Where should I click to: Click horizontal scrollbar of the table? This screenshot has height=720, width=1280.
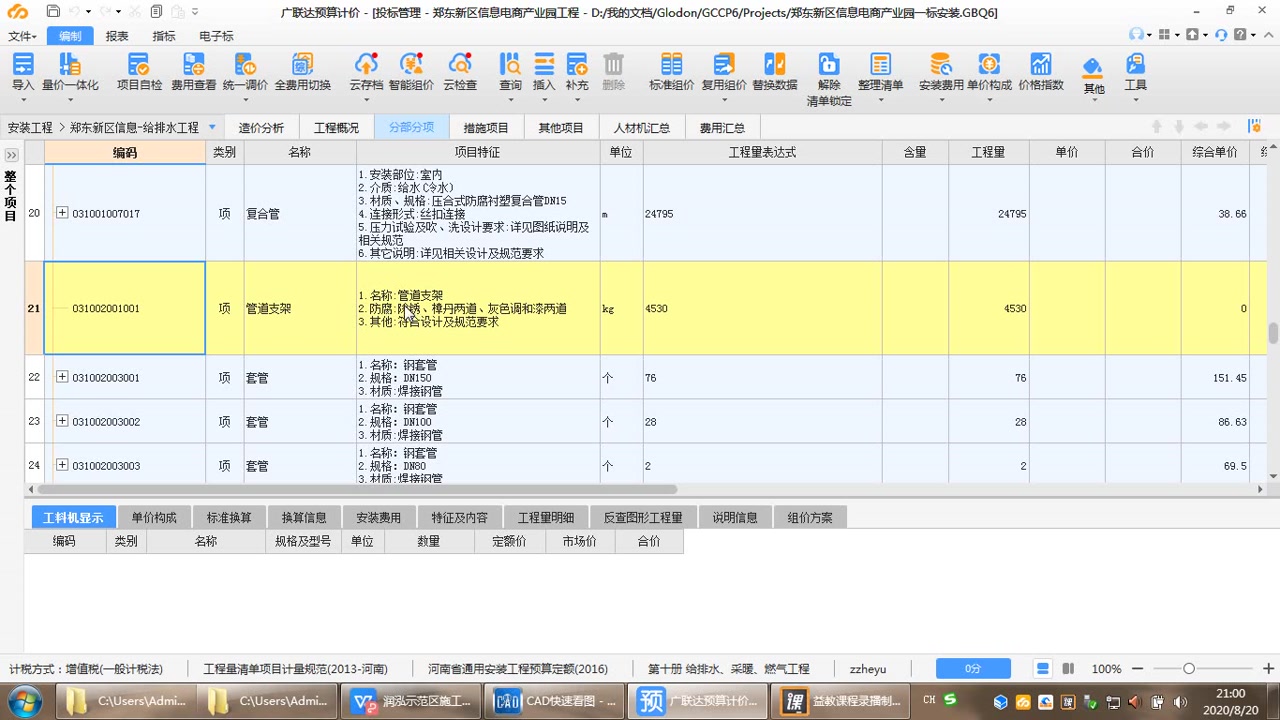pos(357,489)
